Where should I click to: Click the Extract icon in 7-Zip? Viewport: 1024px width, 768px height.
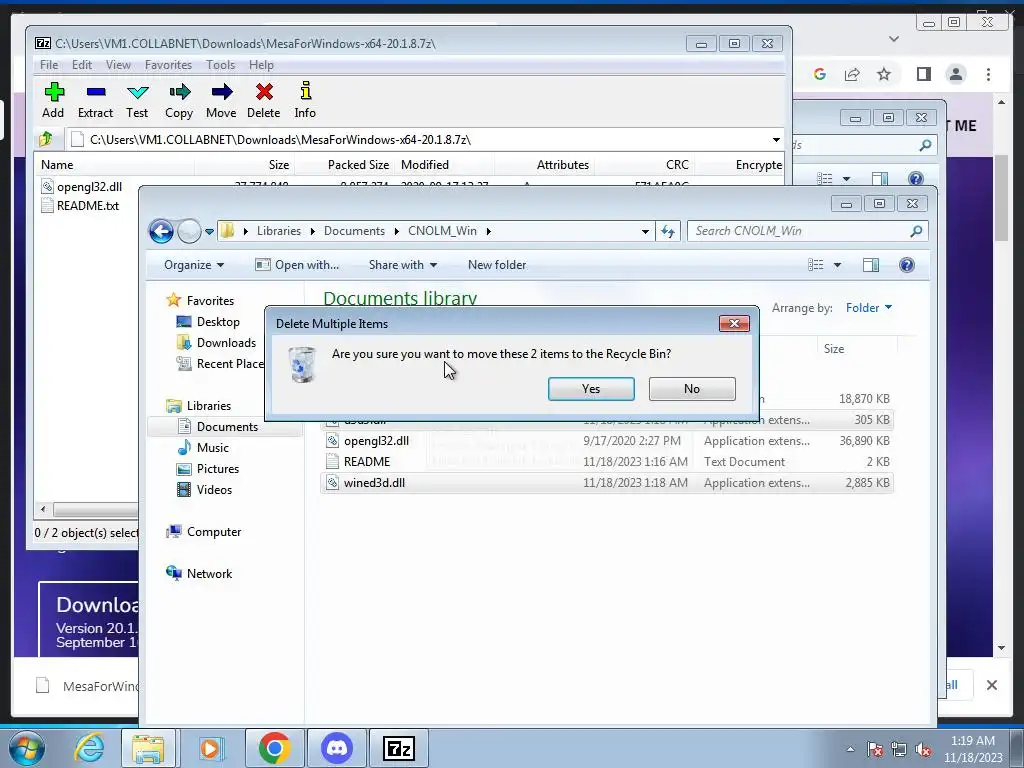(95, 100)
